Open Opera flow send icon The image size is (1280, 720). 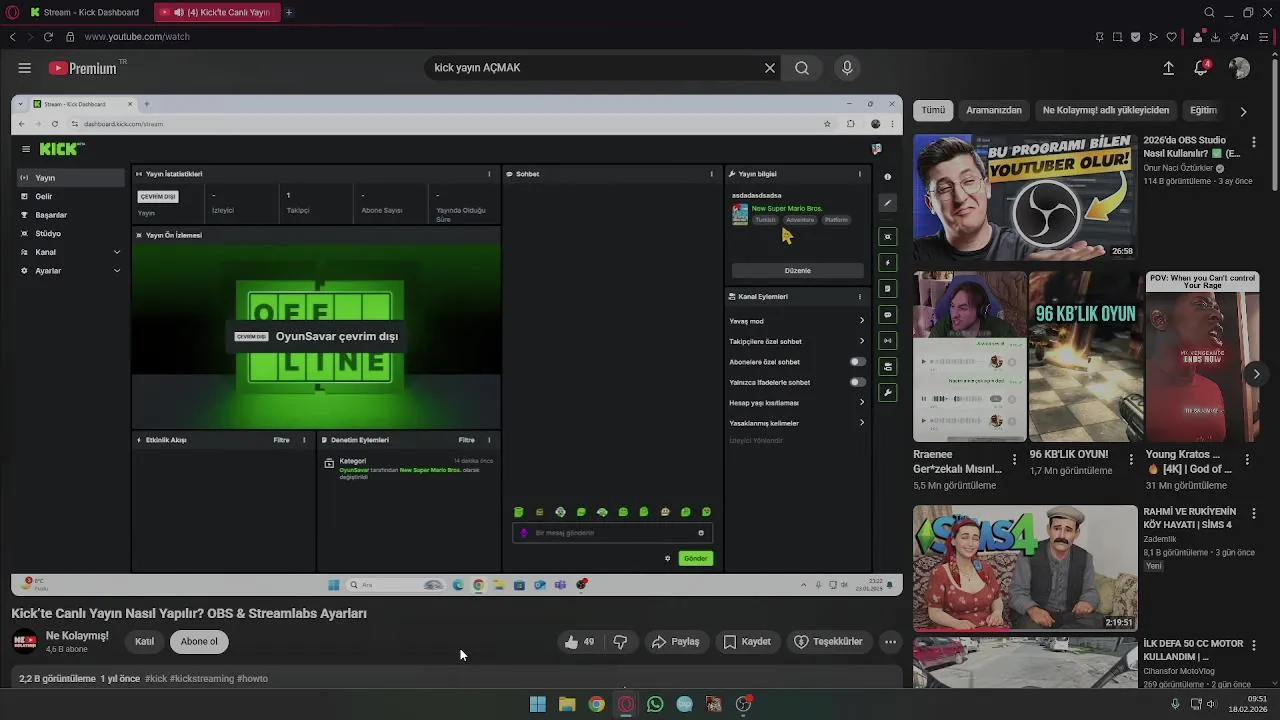[1153, 37]
